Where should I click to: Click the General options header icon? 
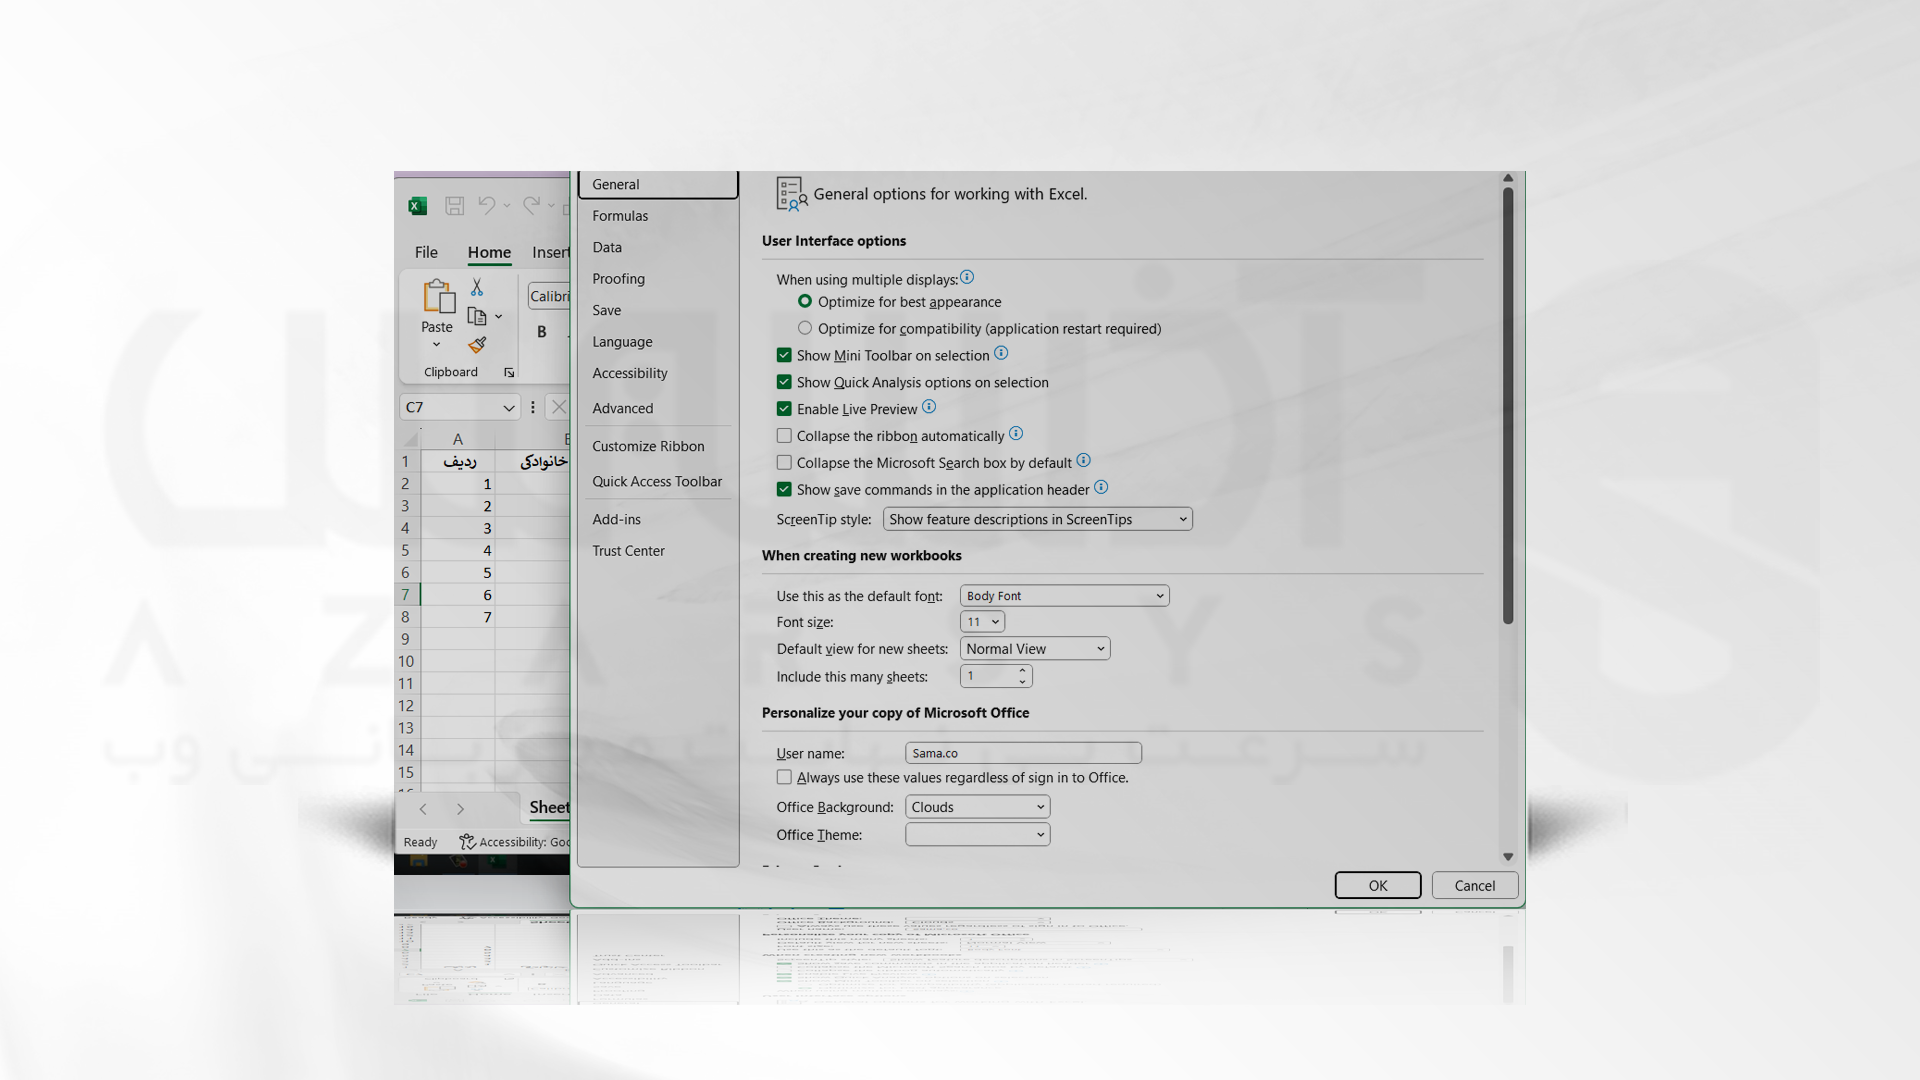point(791,194)
